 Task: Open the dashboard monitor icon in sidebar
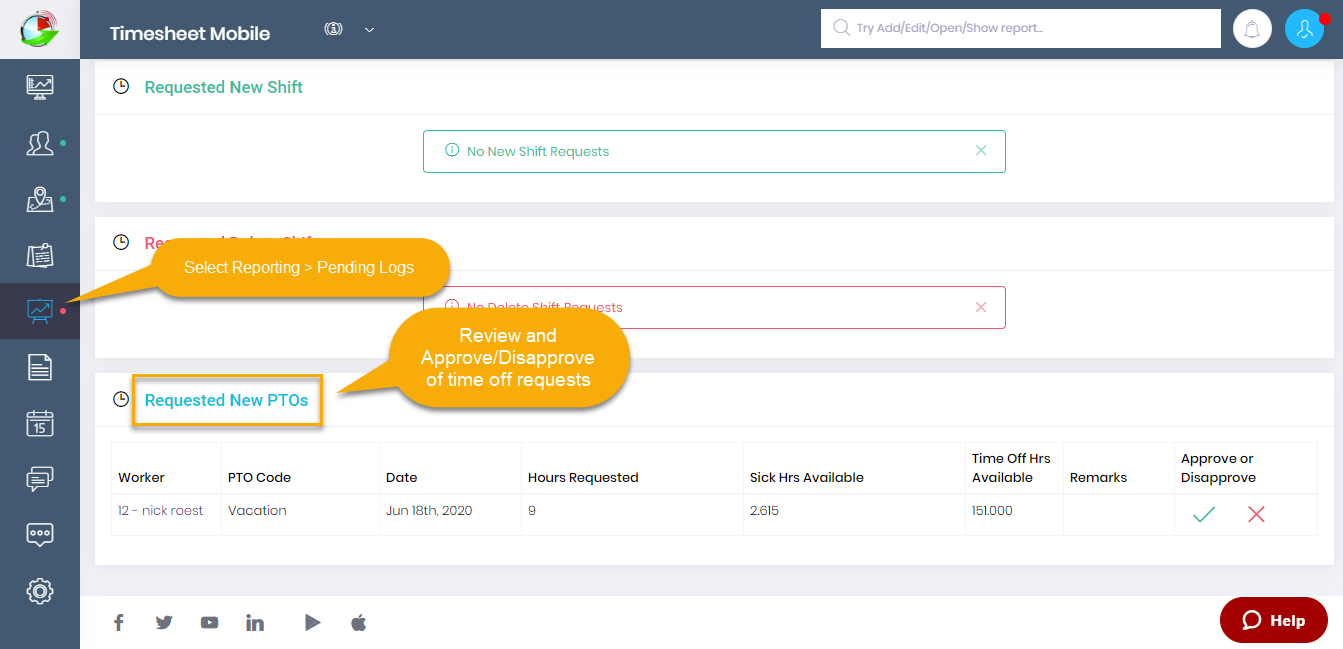[x=40, y=87]
